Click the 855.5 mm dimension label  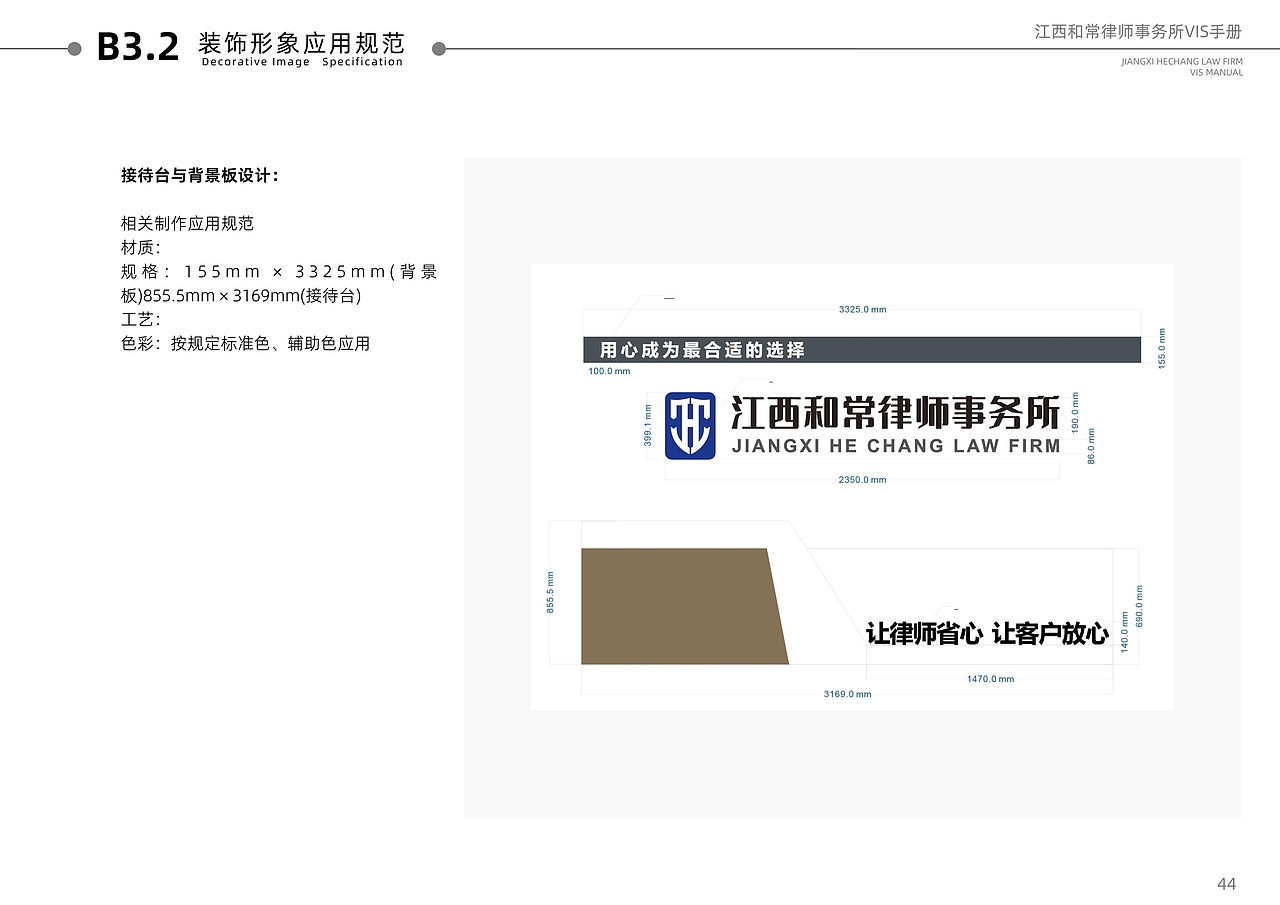[x=550, y=592]
